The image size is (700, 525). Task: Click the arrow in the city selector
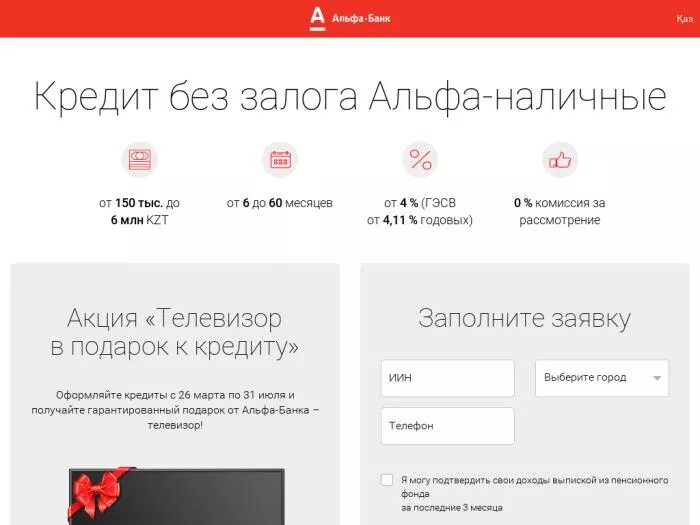click(657, 378)
